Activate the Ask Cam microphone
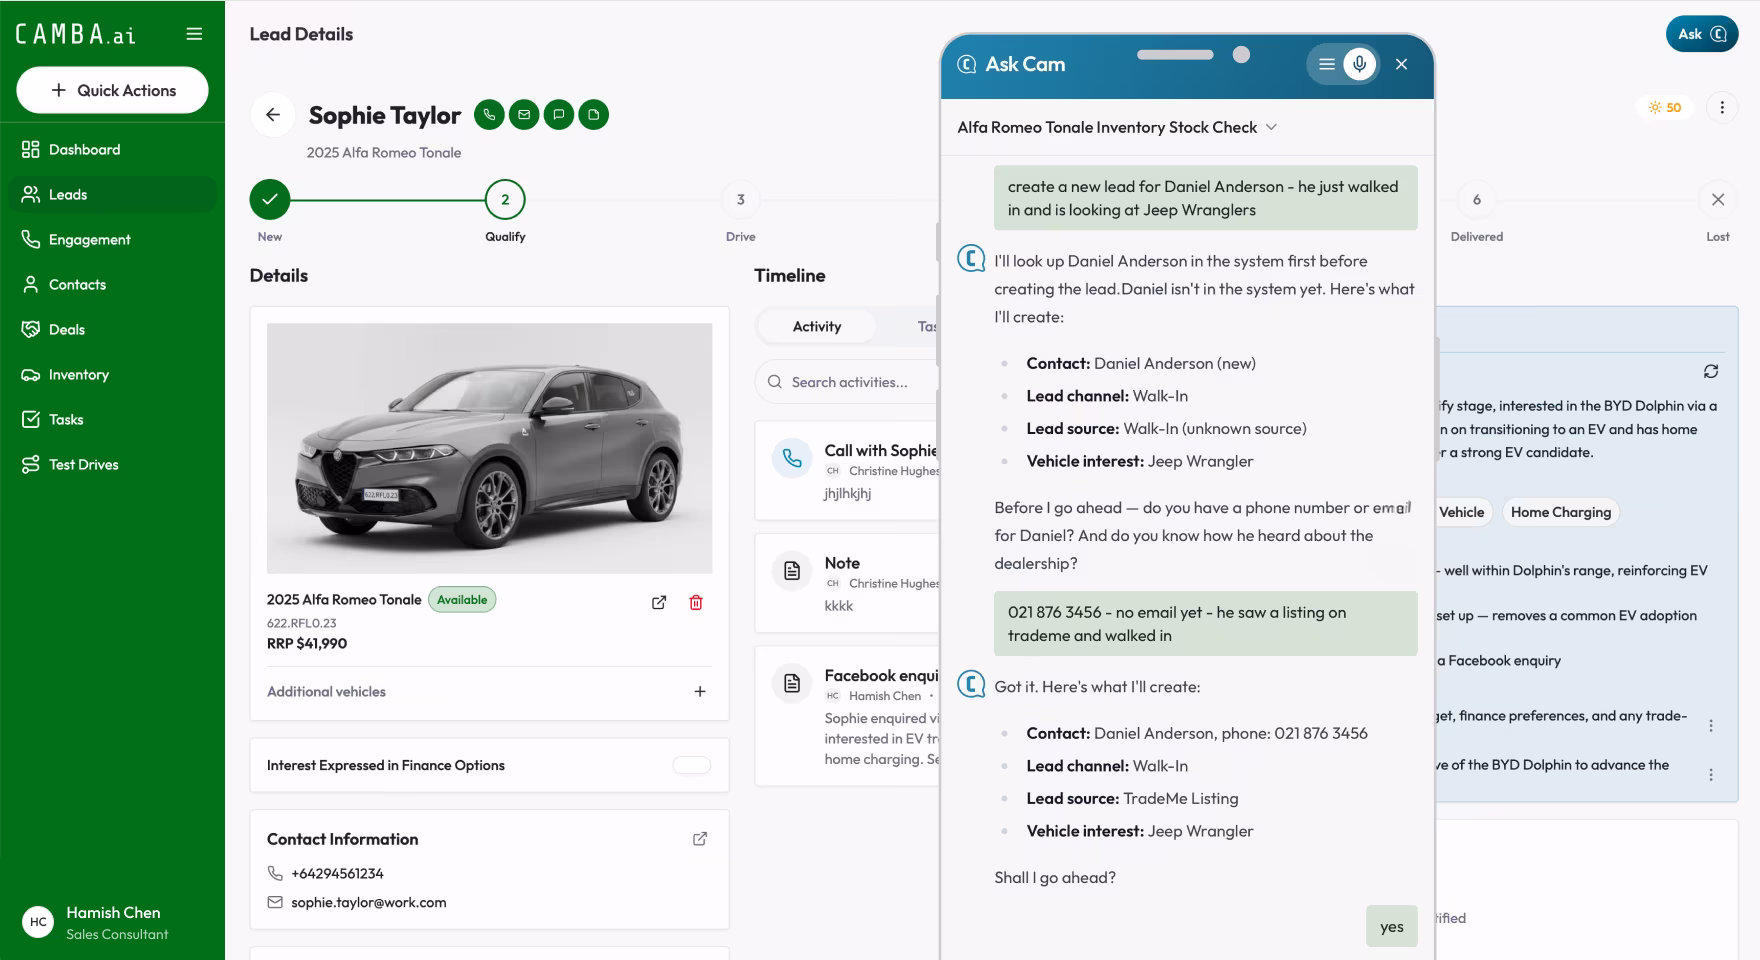The height and width of the screenshot is (960, 1760). click(1359, 64)
